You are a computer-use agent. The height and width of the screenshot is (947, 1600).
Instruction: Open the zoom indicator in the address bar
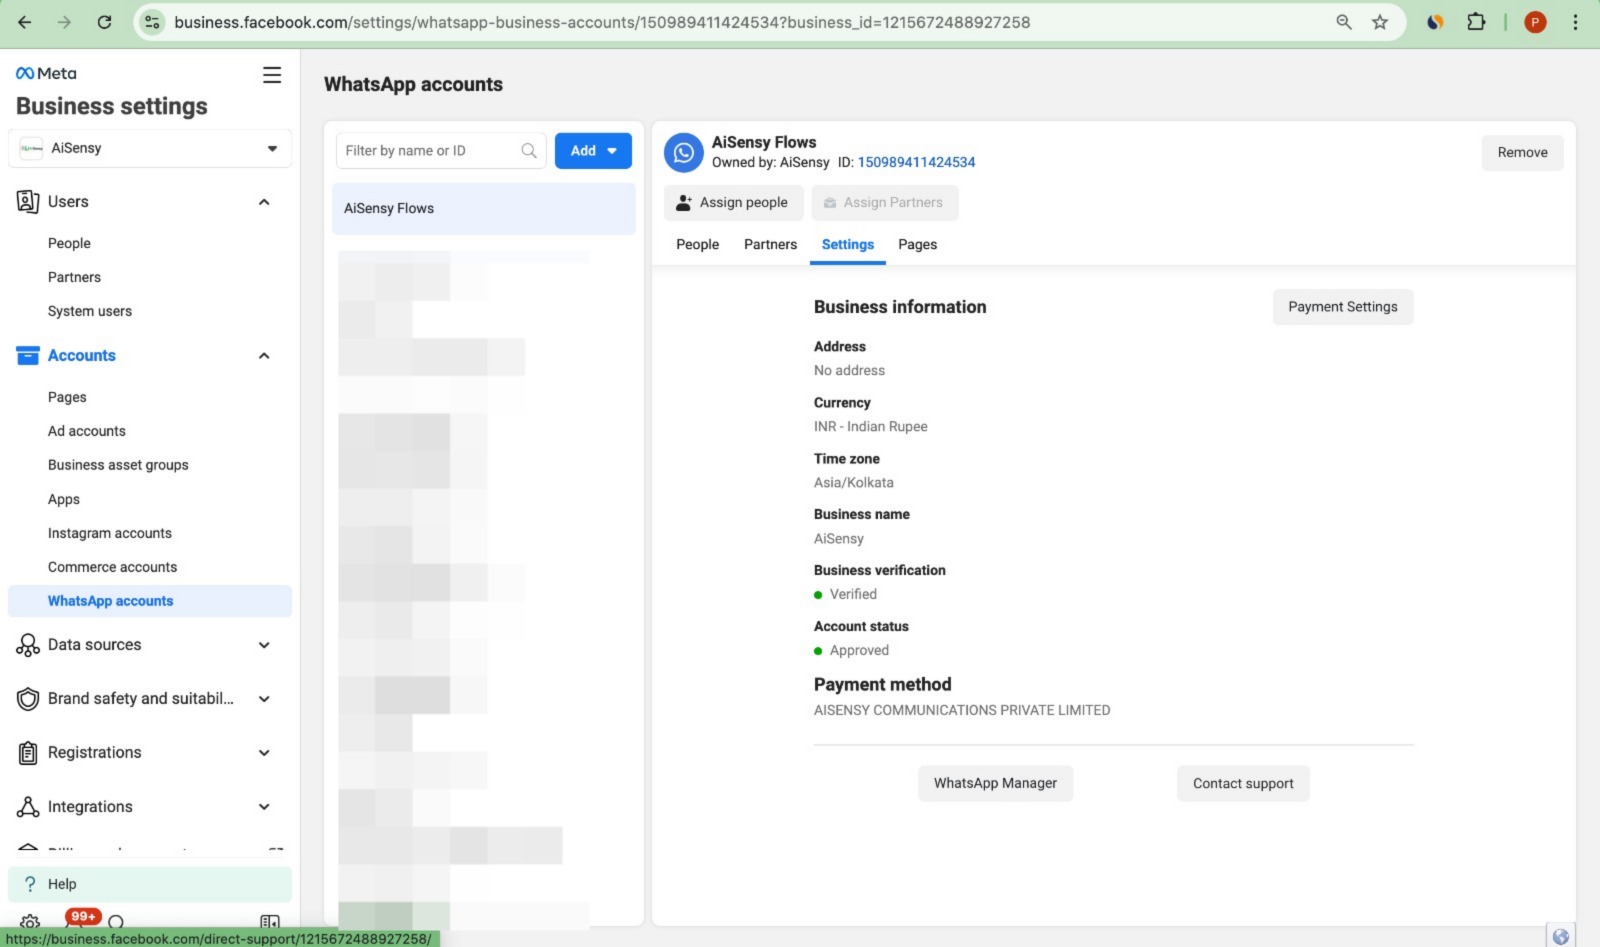(x=1344, y=22)
